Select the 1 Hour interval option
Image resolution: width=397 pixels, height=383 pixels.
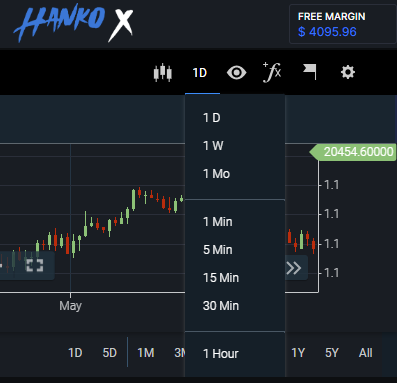click(235, 354)
